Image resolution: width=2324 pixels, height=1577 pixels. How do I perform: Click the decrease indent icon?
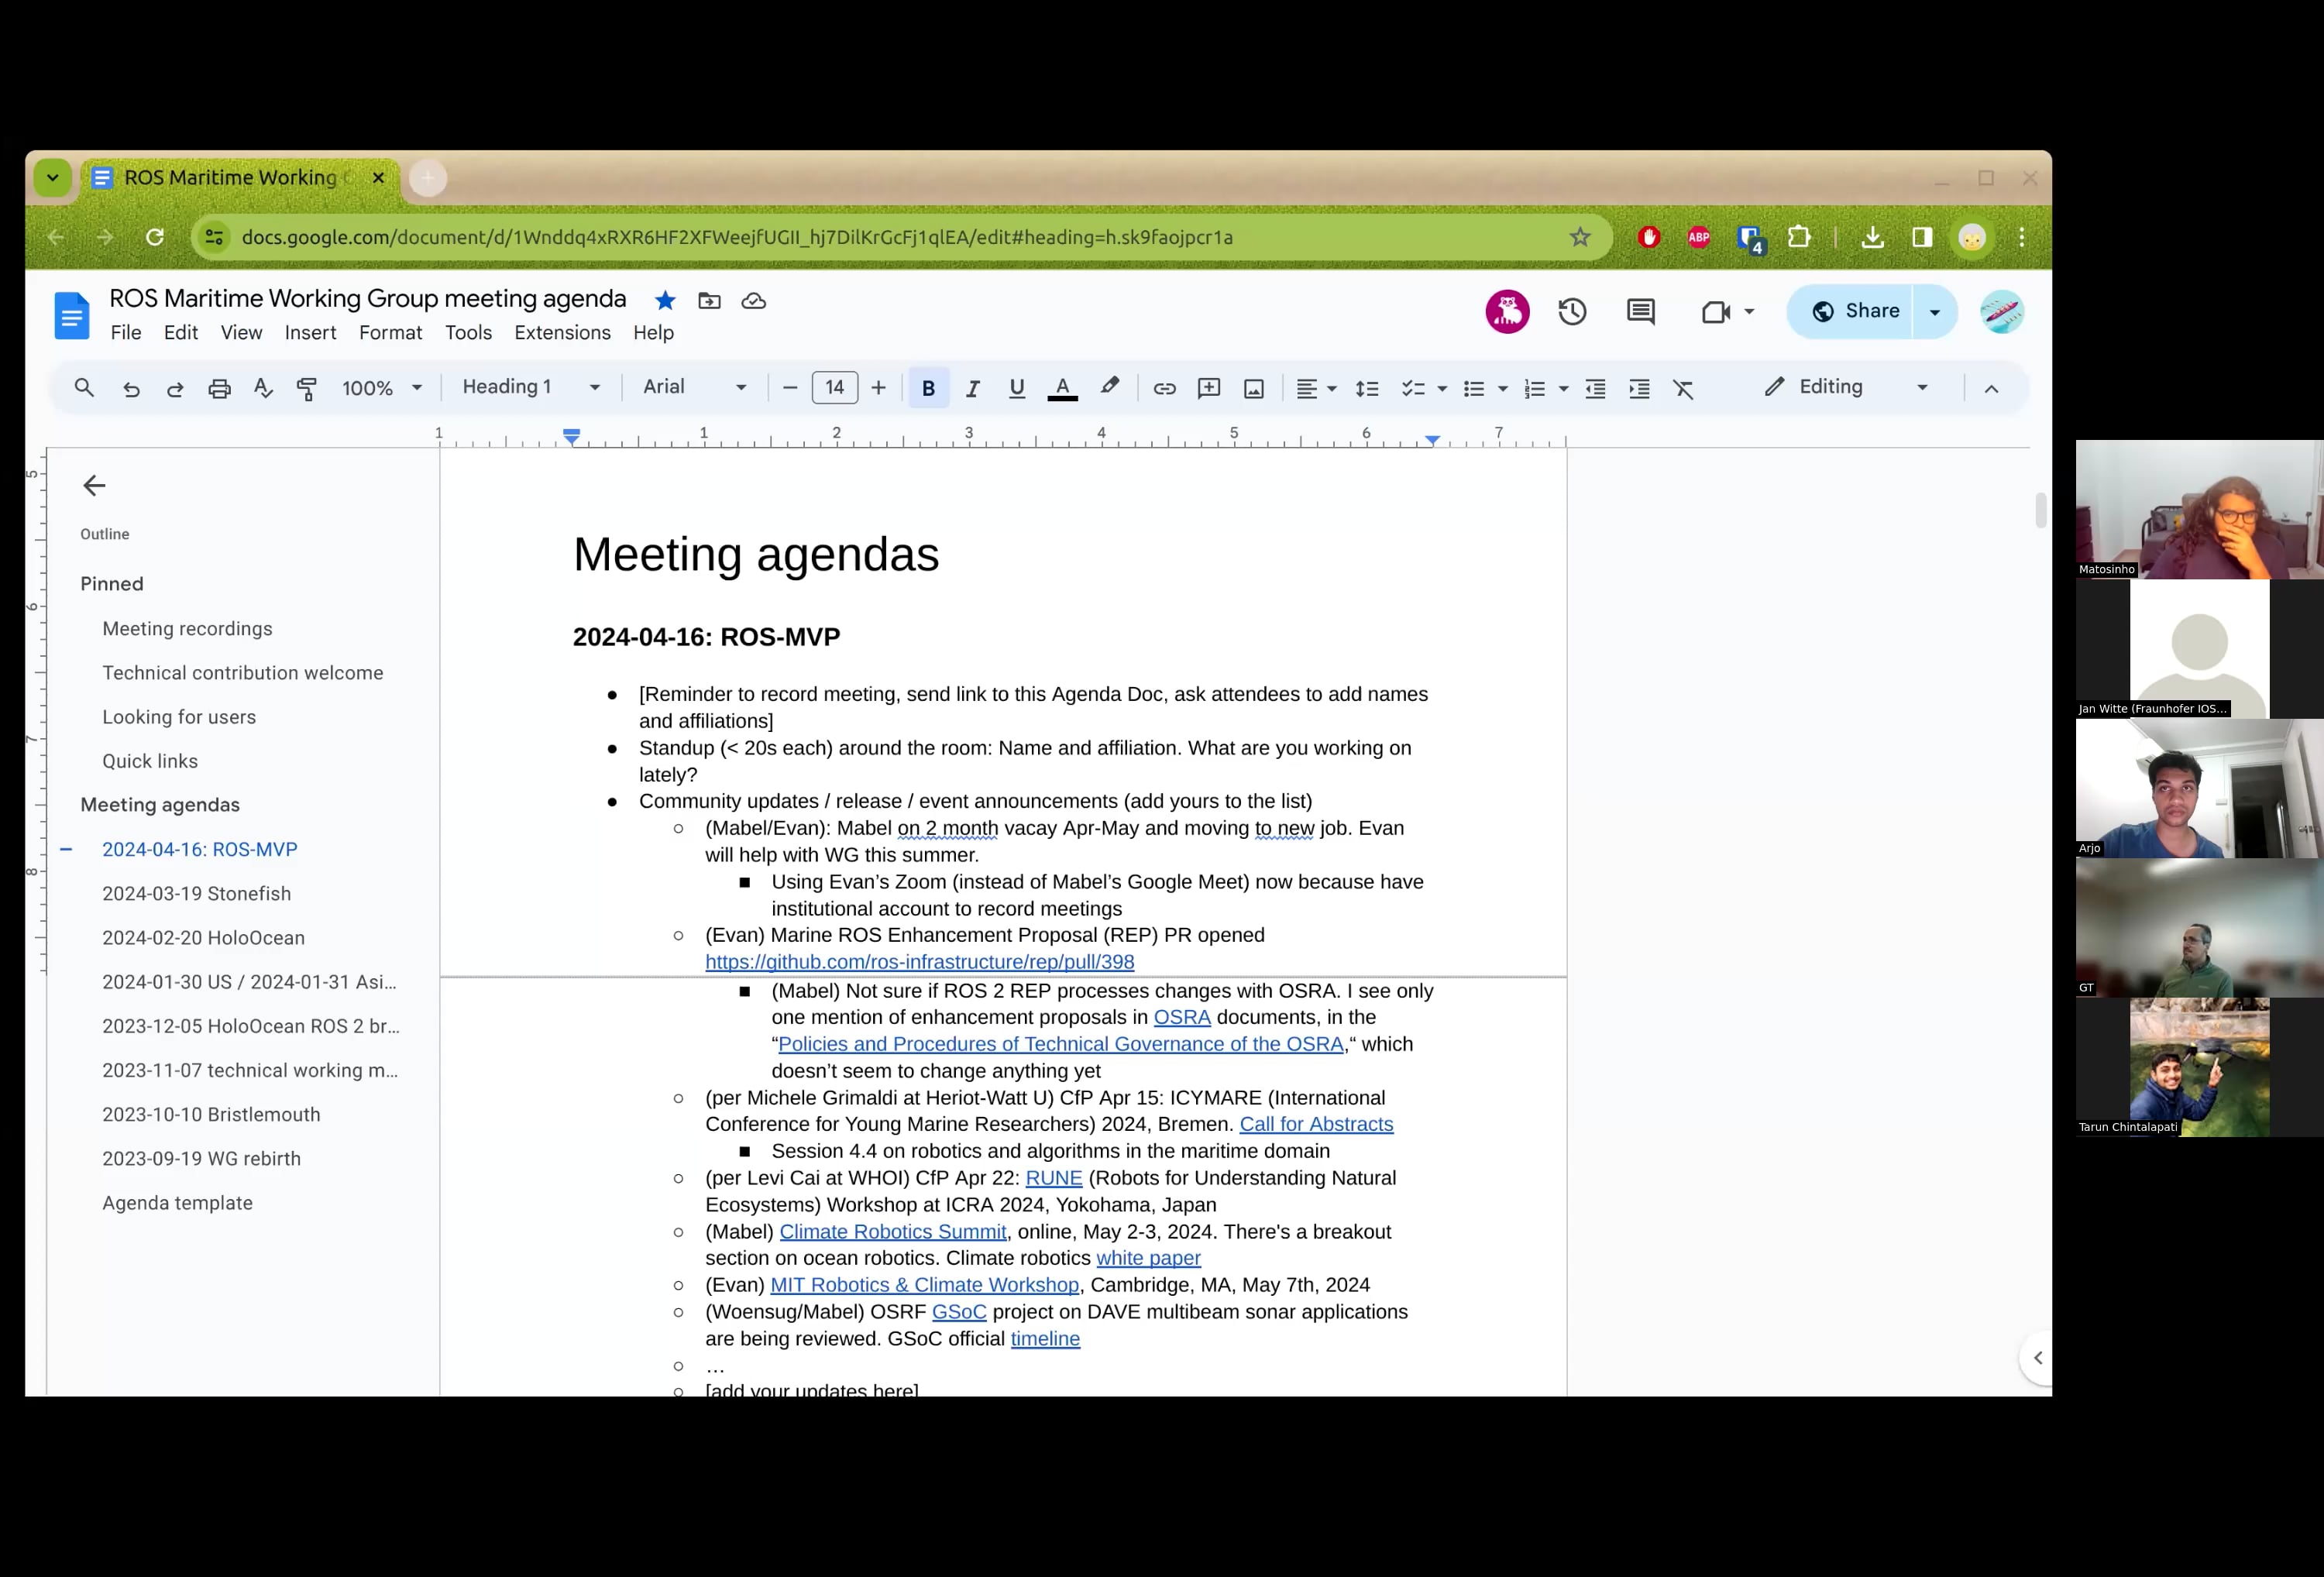coord(1595,389)
